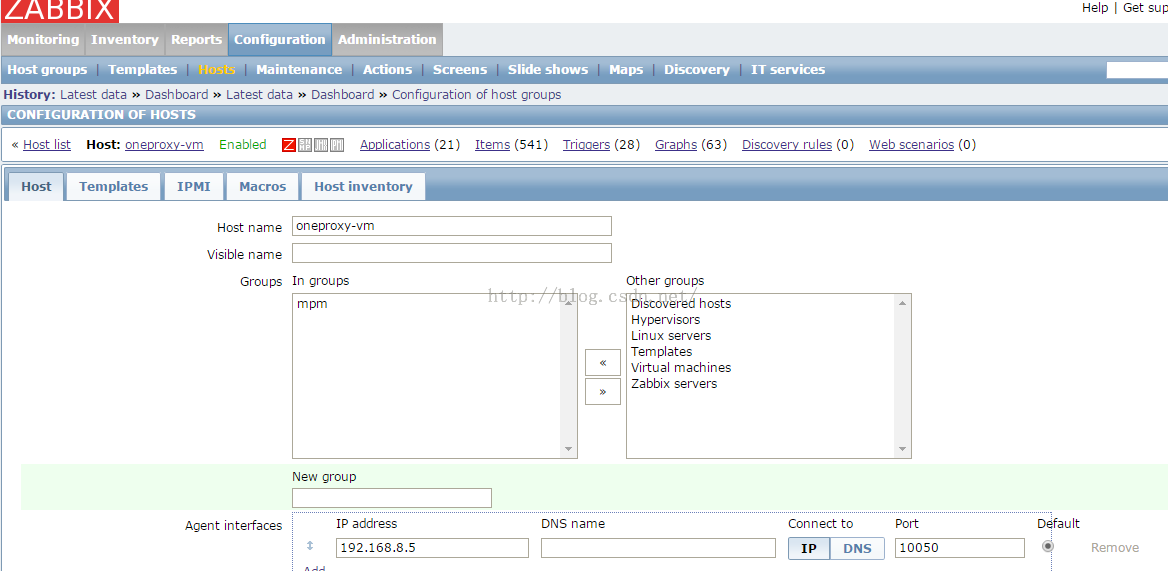The width and height of the screenshot is (1168, 571).
Task: Go to Slide shows submenu
Action: point(548,69)
